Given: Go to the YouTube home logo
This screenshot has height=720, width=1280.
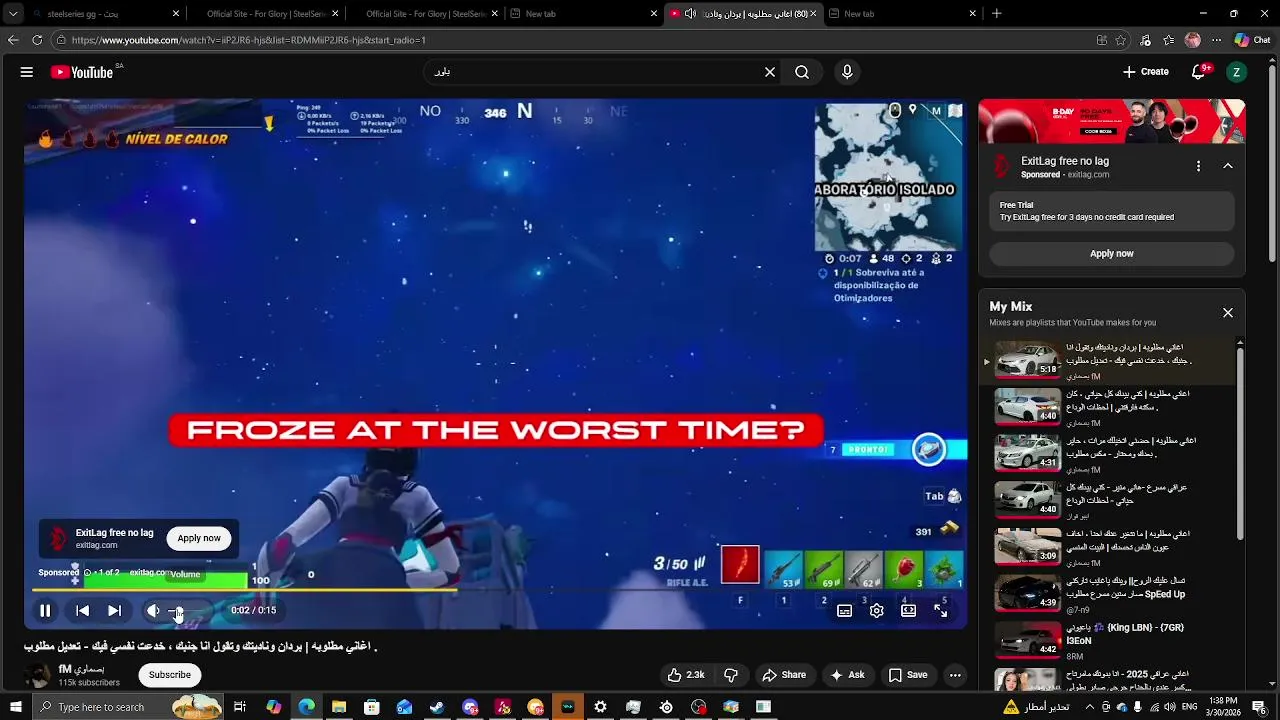Looking at the screenshot, I should point(81,72).
